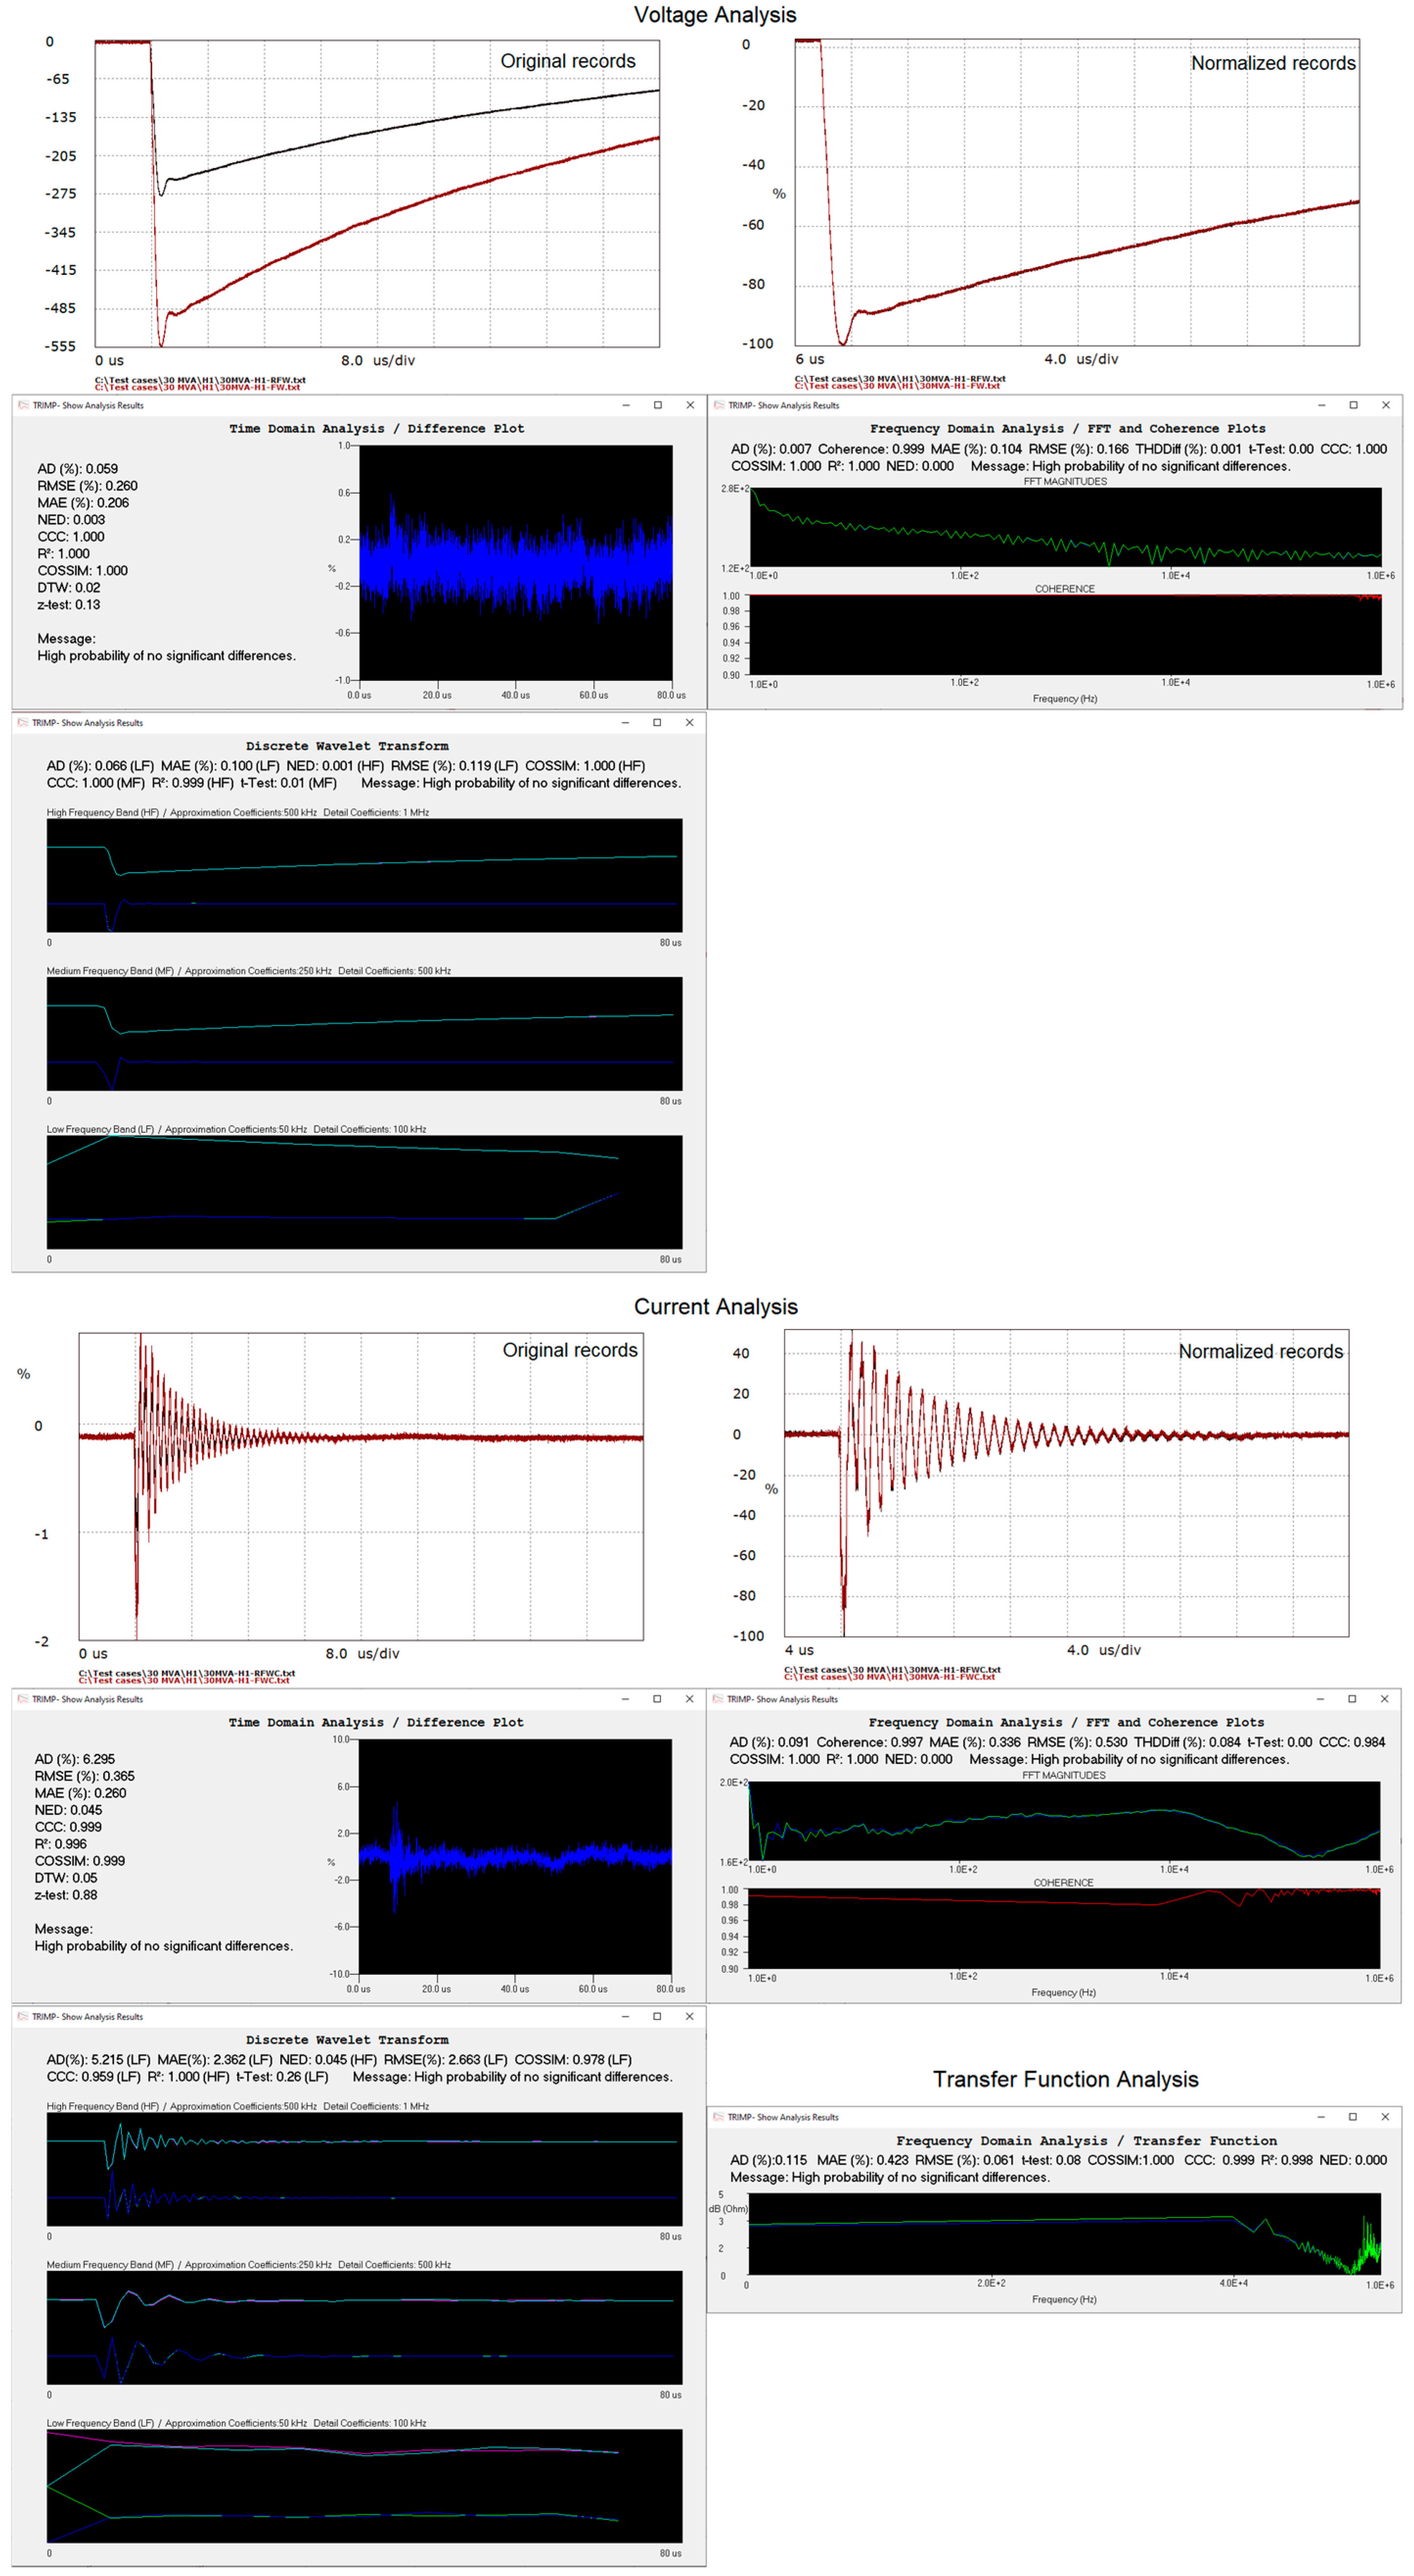Click TRIMP icon of Transfer Function window
The height and width of the screenshot is (2576, 1414).
(x=718, y=2117)
